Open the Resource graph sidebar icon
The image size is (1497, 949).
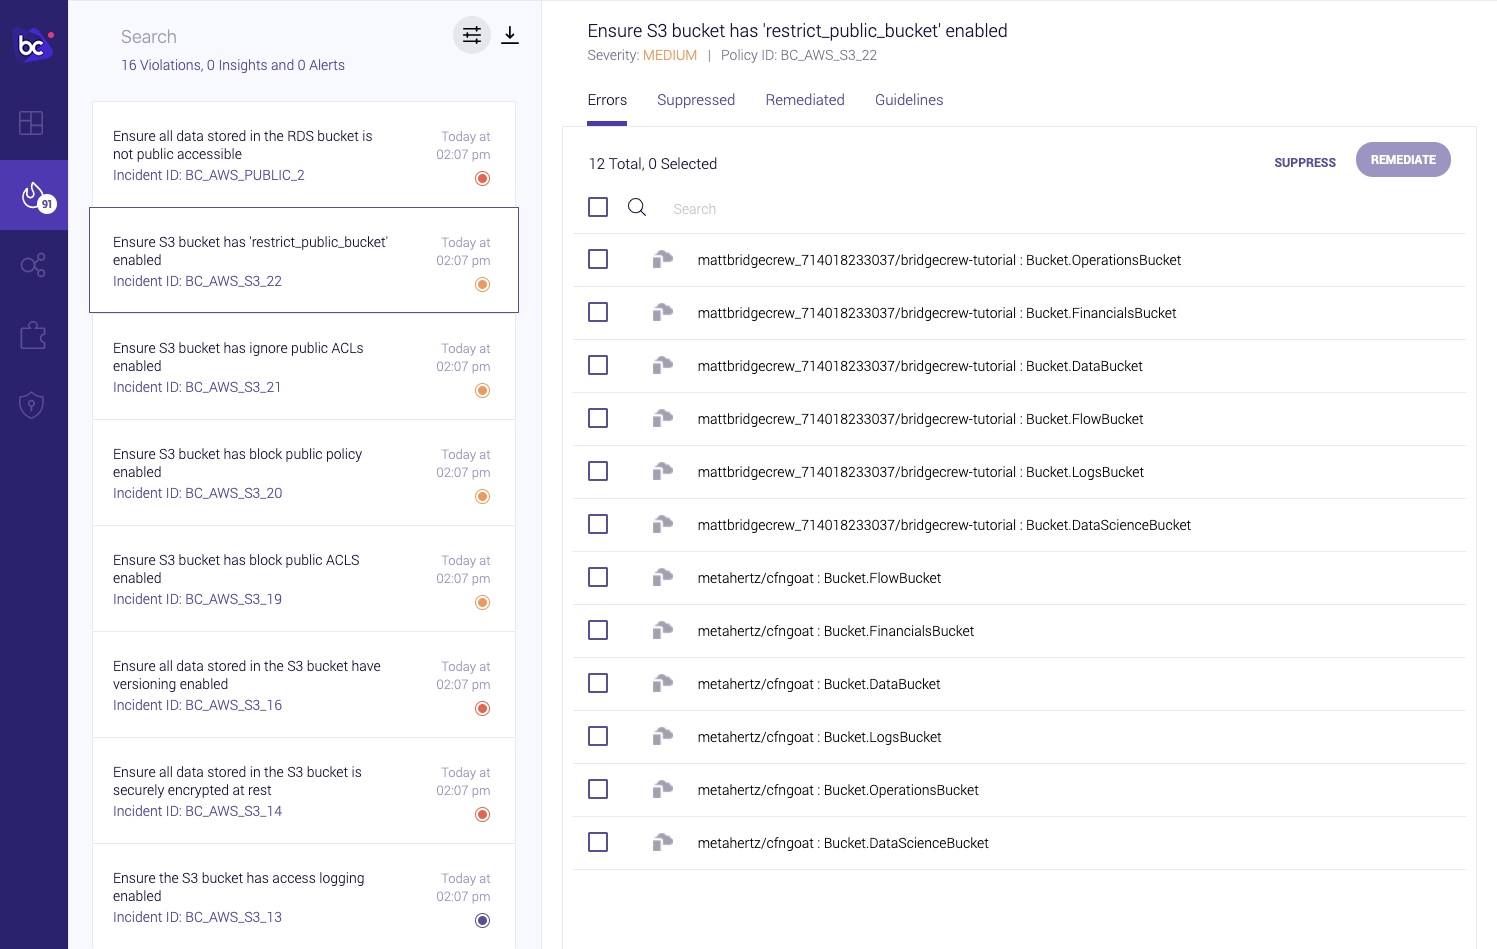(x=33, y=265)
